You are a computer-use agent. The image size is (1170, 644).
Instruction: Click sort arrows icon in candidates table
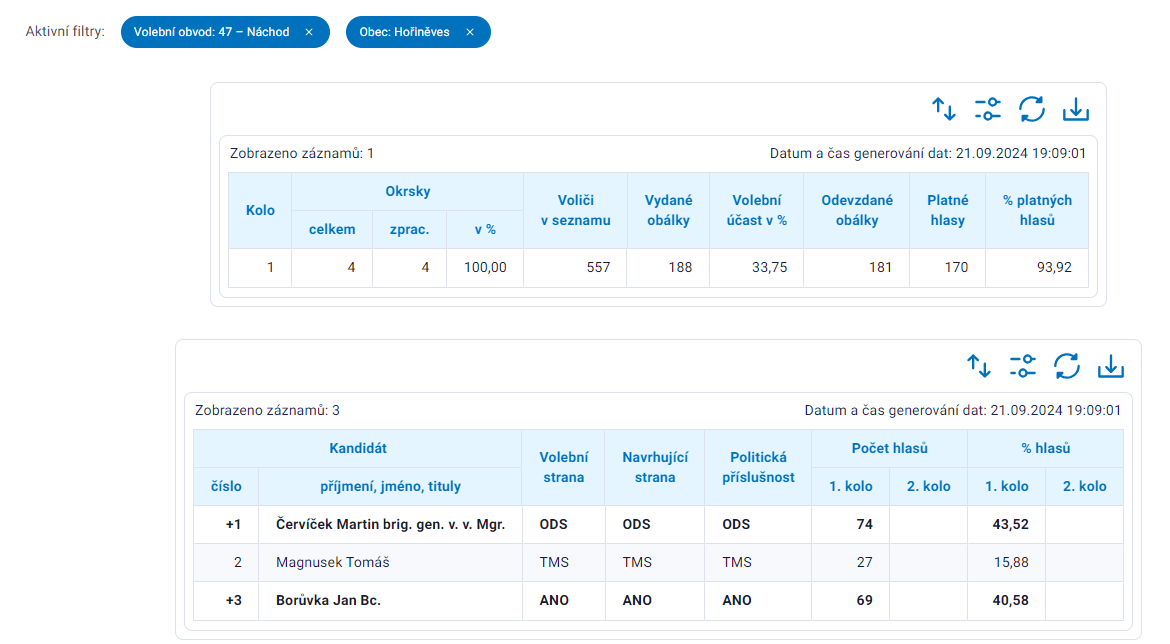tap(979, 366)
